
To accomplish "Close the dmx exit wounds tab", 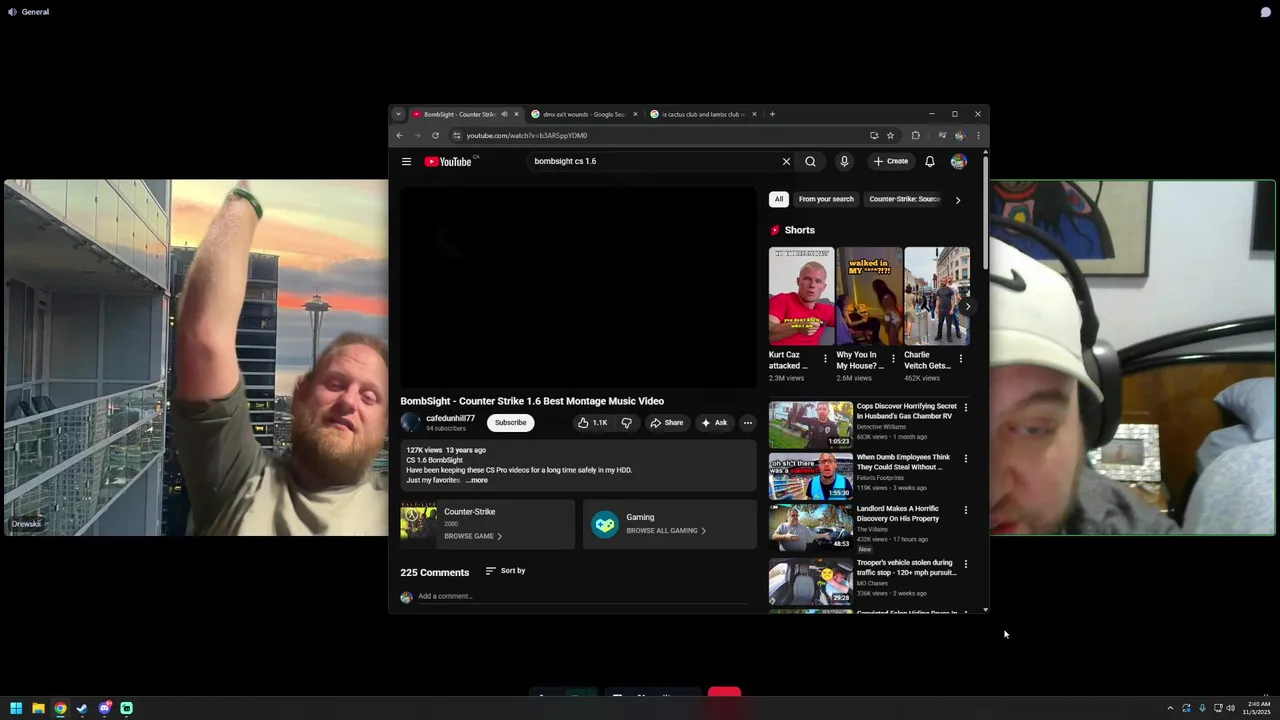I will point(635,114).
